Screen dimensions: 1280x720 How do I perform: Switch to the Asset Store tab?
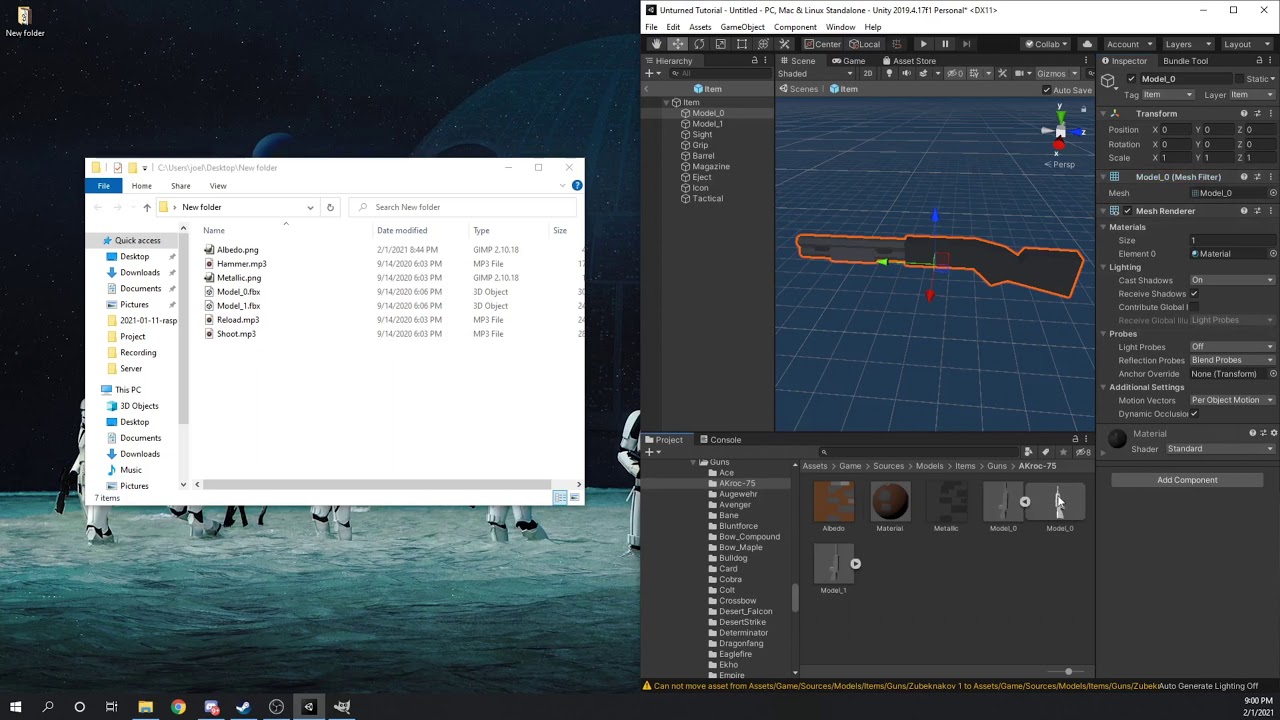coord(908,61)
